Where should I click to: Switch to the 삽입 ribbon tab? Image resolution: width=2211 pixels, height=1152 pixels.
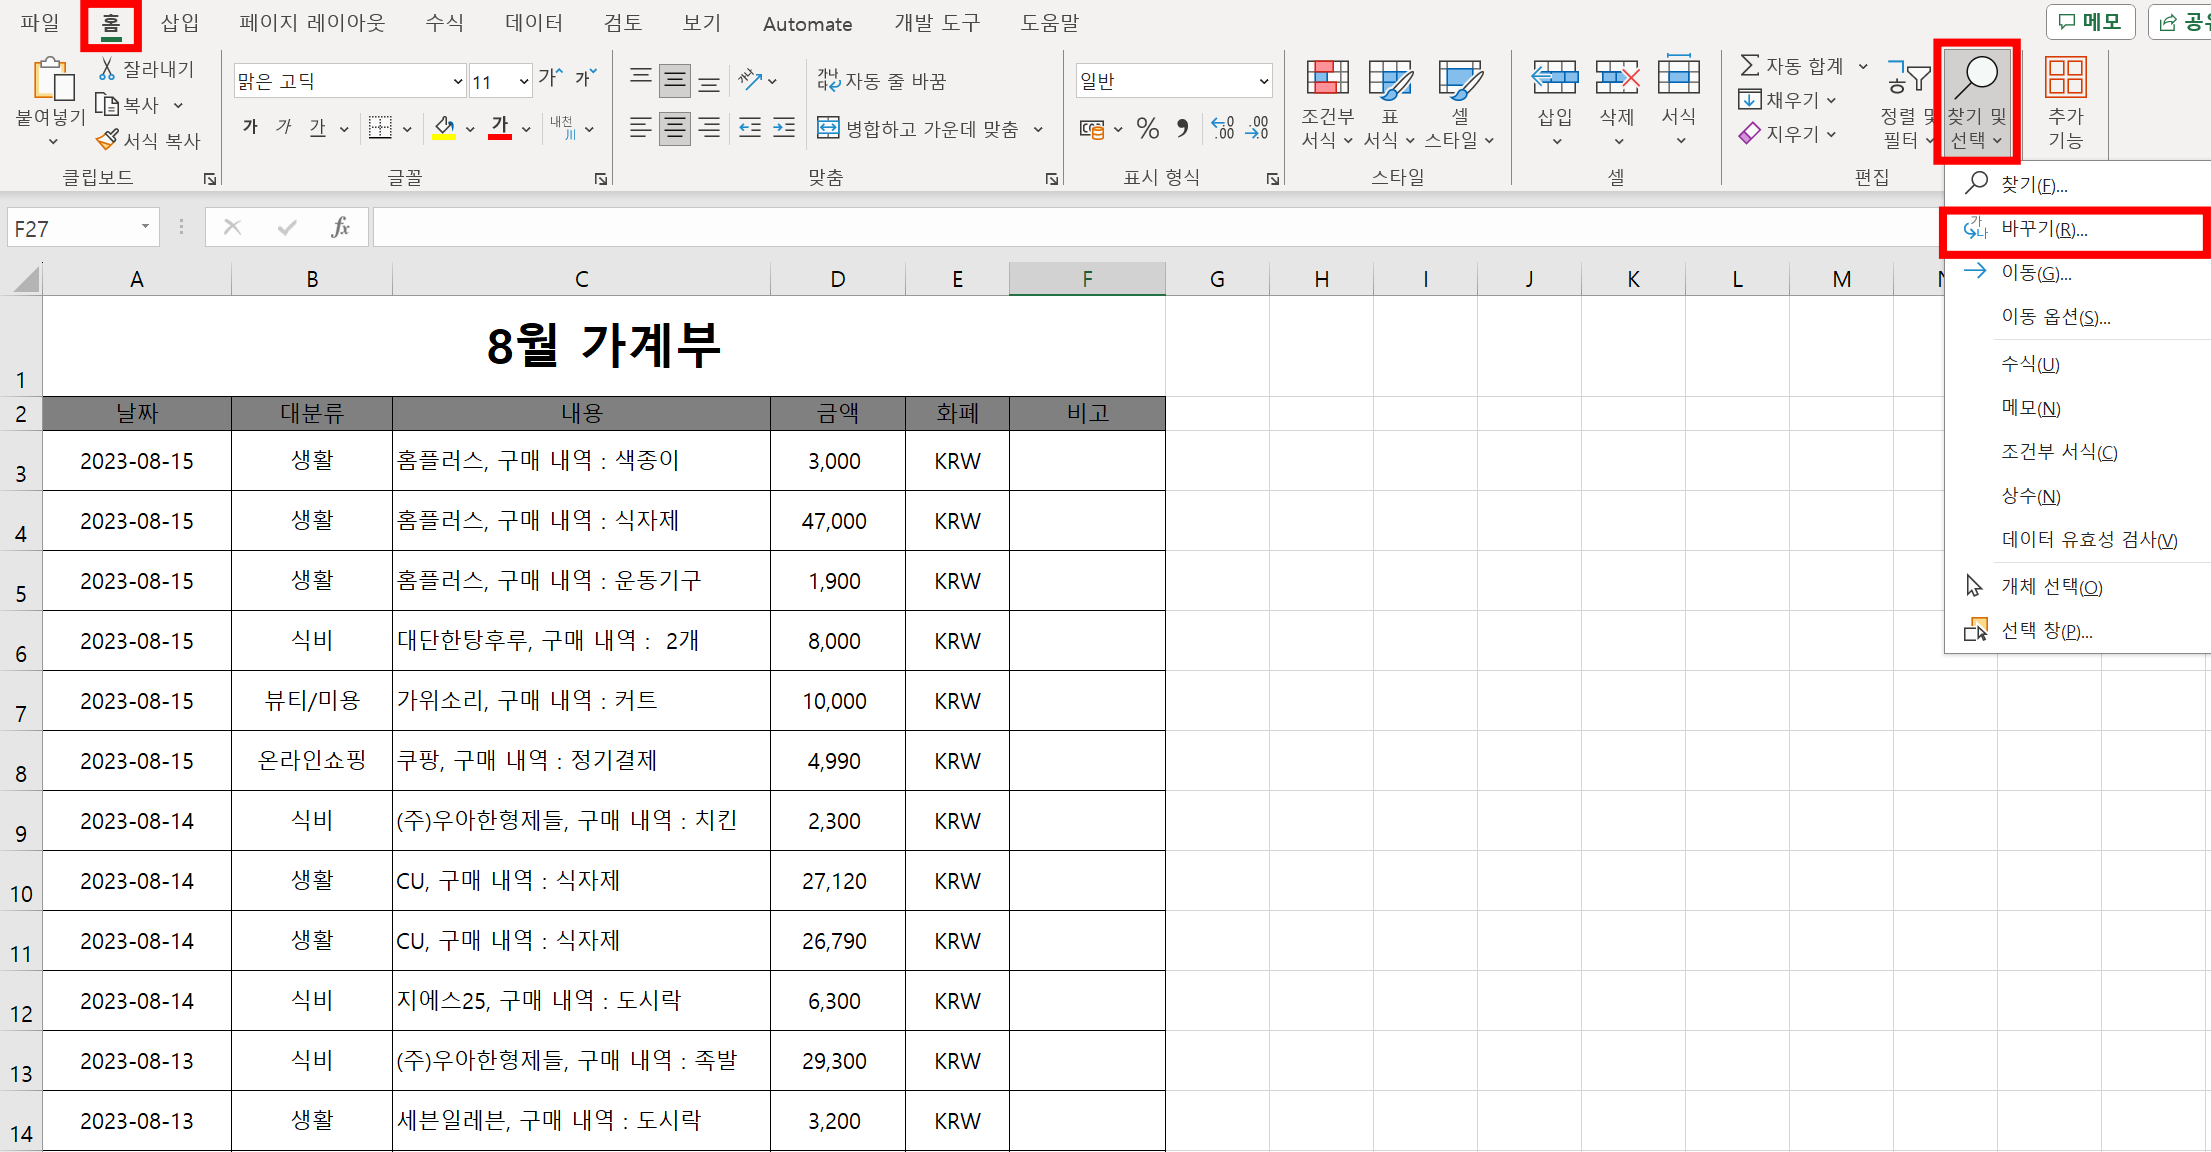(180, 23)
